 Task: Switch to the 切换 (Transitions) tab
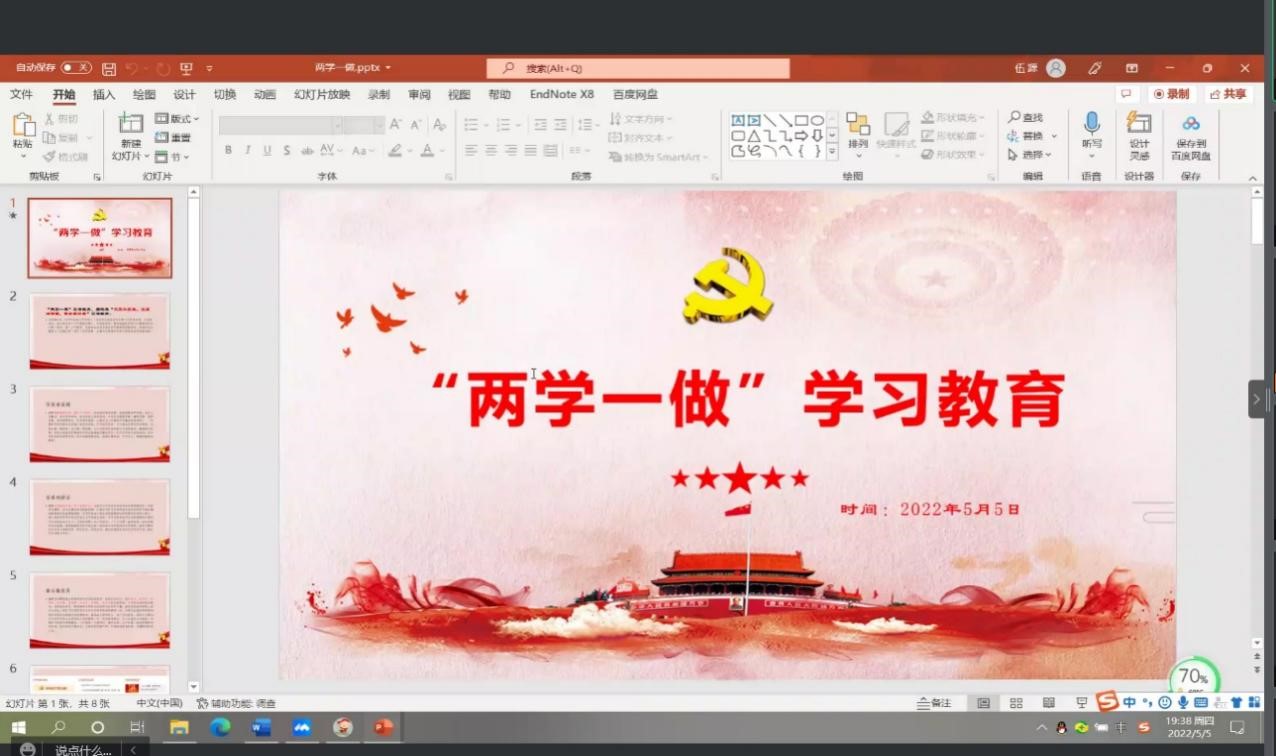click(x=225, y=94)
